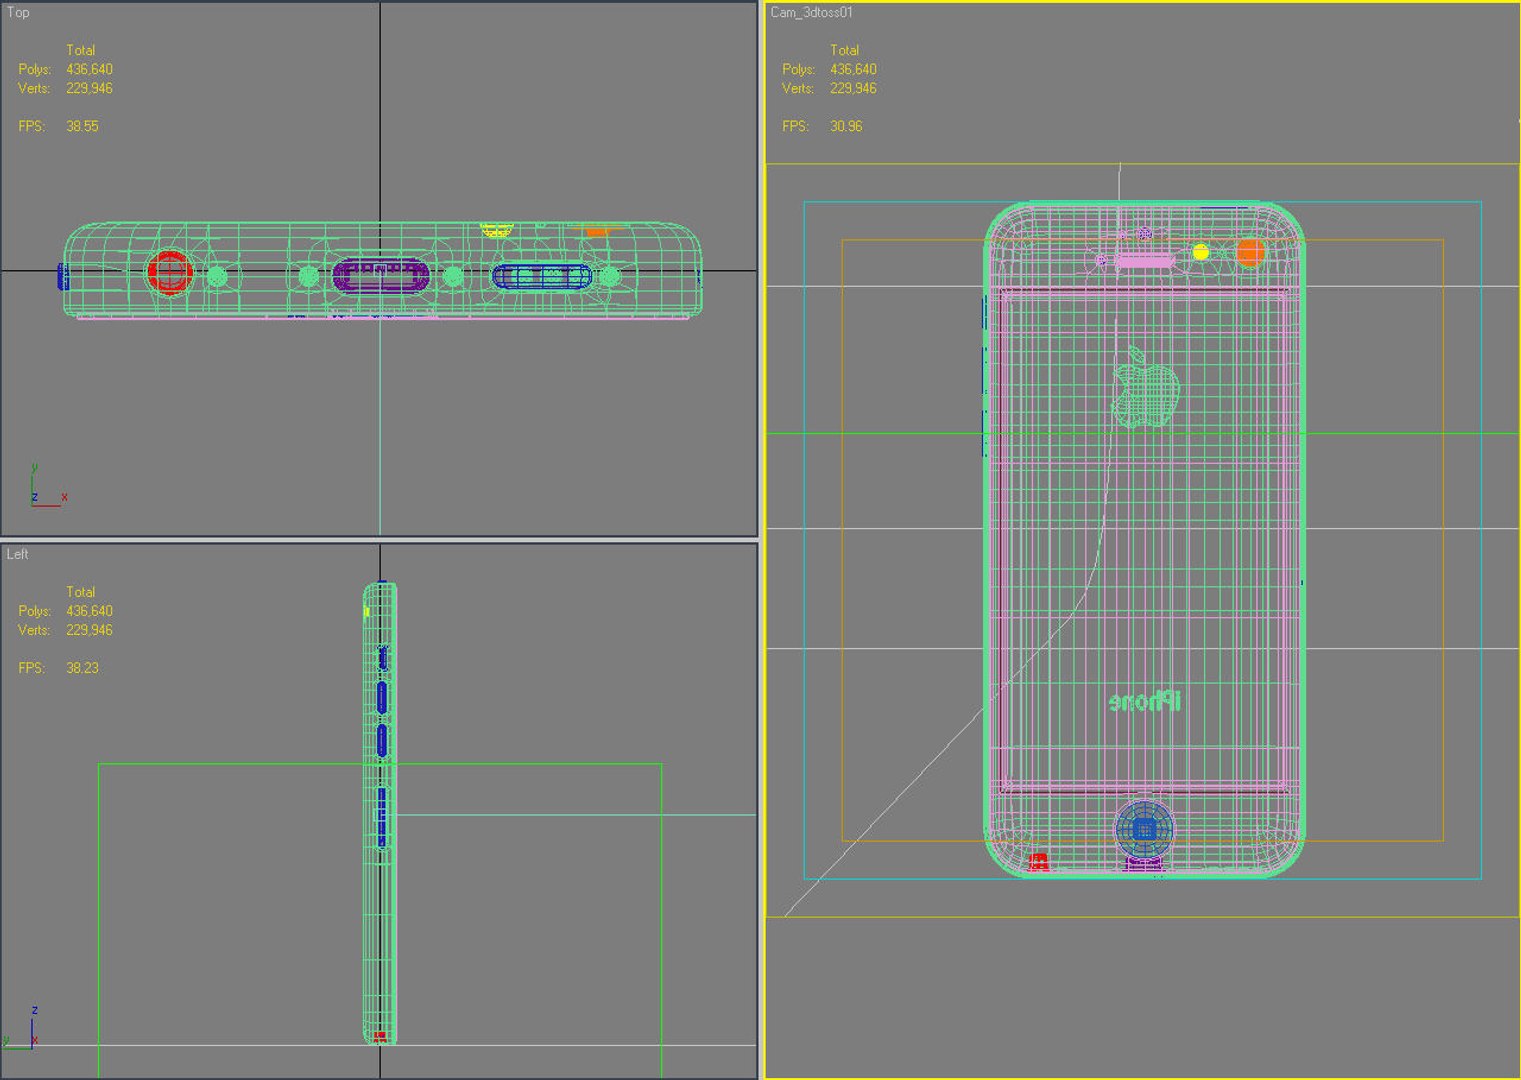Select the blue circular home button mesh

tap(1144, 828)
